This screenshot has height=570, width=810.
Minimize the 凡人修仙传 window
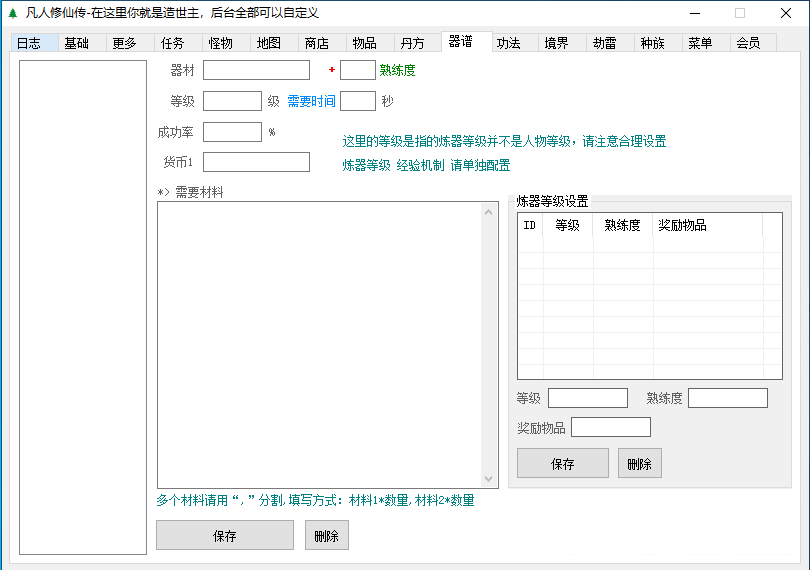pos(695,13)
